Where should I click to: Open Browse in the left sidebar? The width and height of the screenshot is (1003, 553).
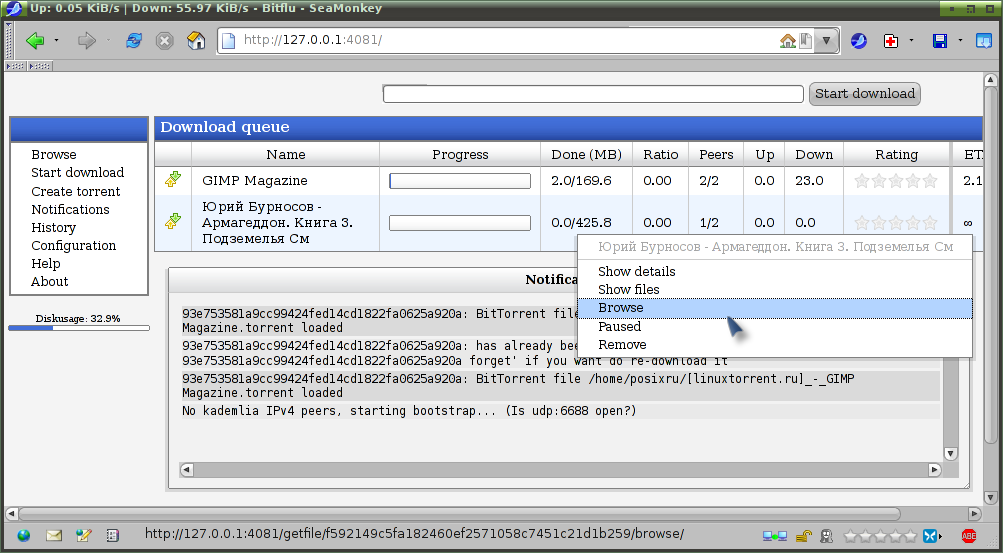[54, 155]
